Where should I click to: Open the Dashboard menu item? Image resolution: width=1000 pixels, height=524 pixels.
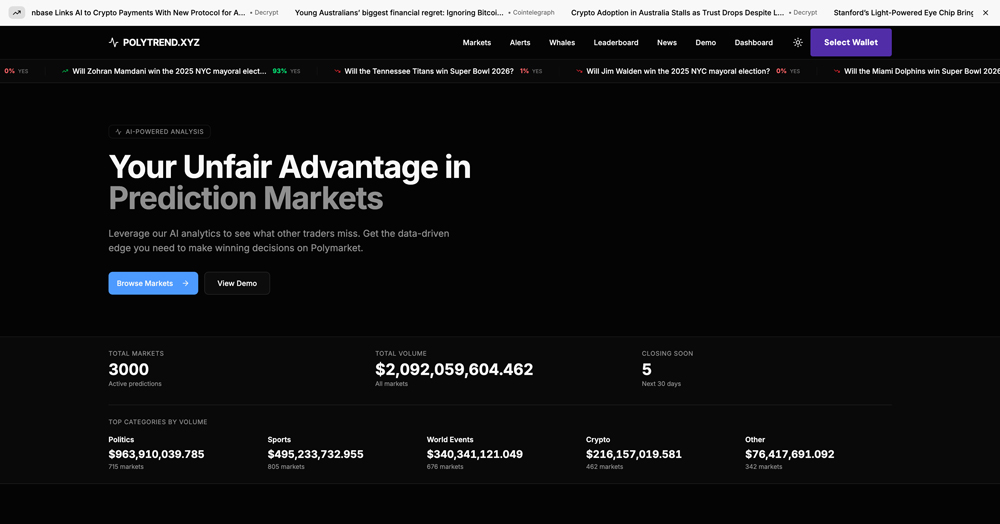(753, 43)
